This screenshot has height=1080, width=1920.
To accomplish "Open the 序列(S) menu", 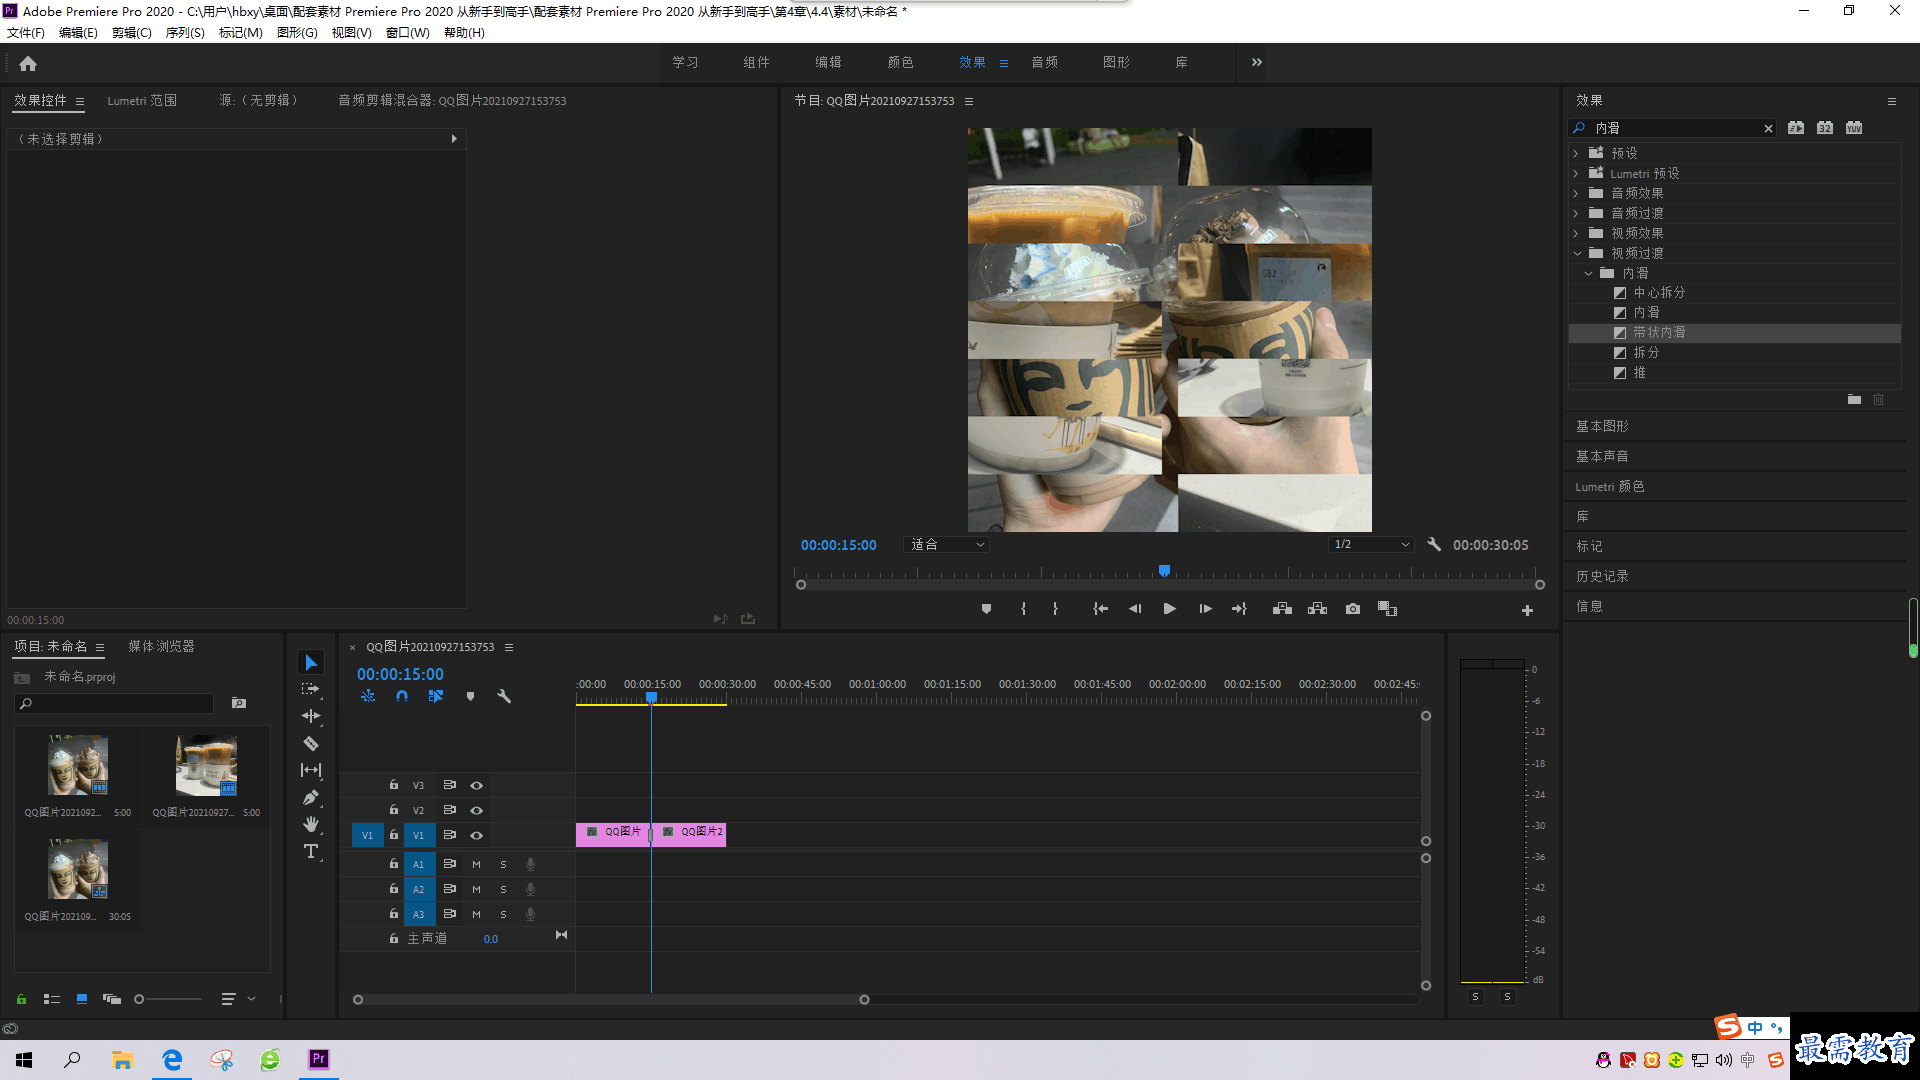I will pyautogui.click(x=185, y=32).
